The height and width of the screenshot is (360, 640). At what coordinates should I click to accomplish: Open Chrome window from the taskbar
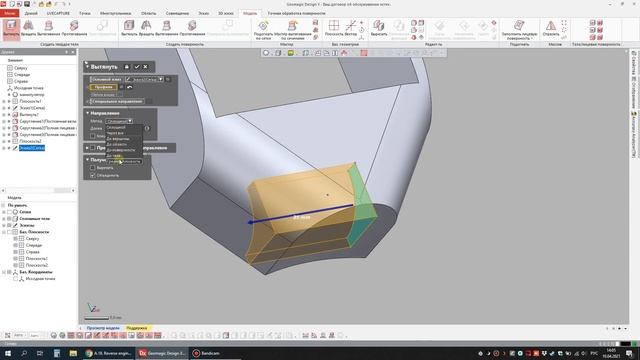point(108,353)
